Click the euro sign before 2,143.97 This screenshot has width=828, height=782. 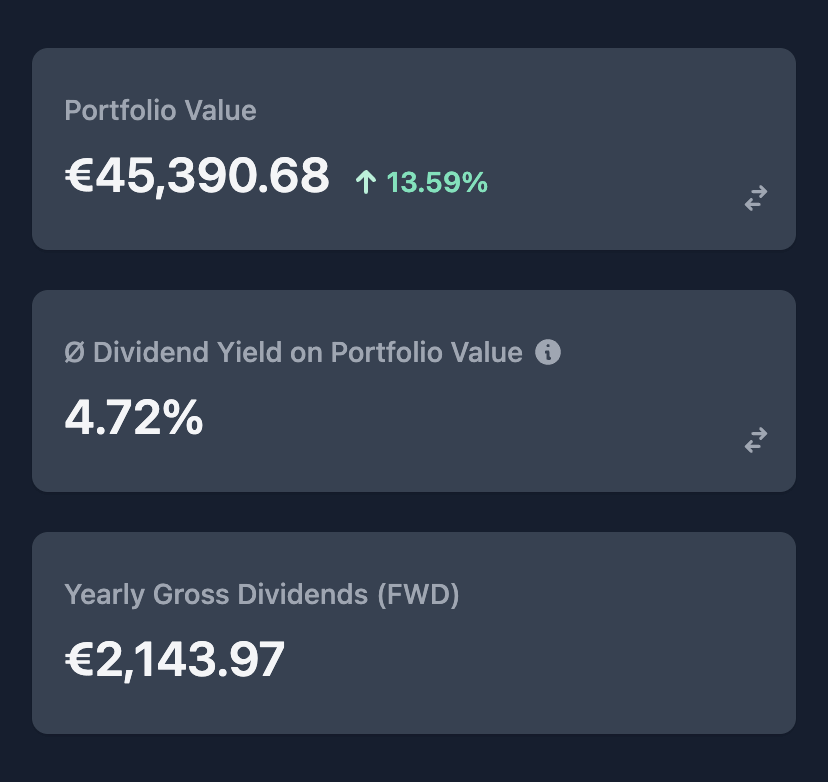coord(79,660)
